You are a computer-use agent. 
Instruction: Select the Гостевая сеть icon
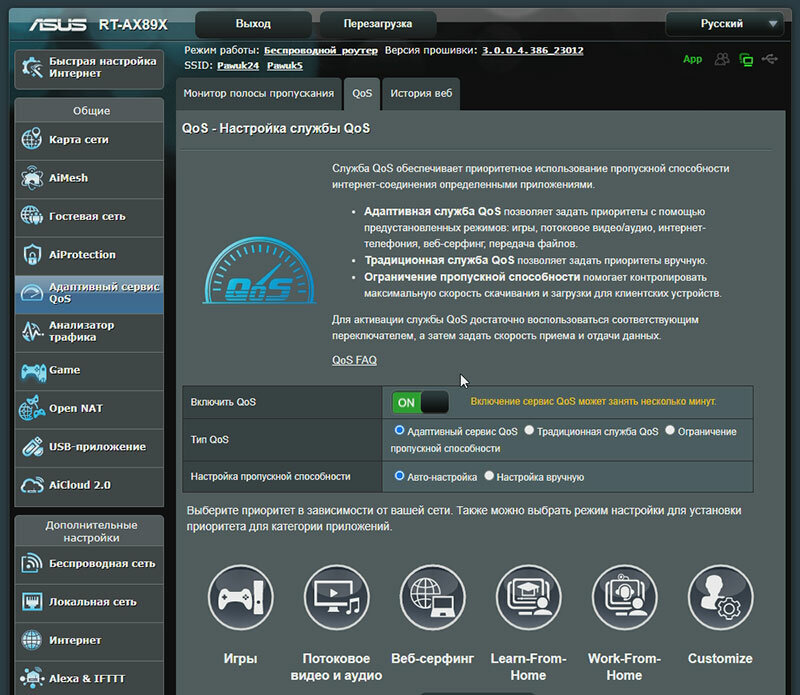32,216
